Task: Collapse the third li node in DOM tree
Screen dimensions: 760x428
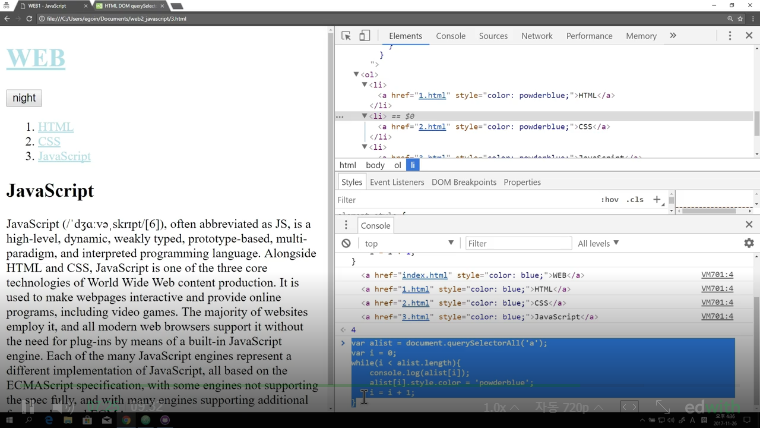Action: point(364,146)
